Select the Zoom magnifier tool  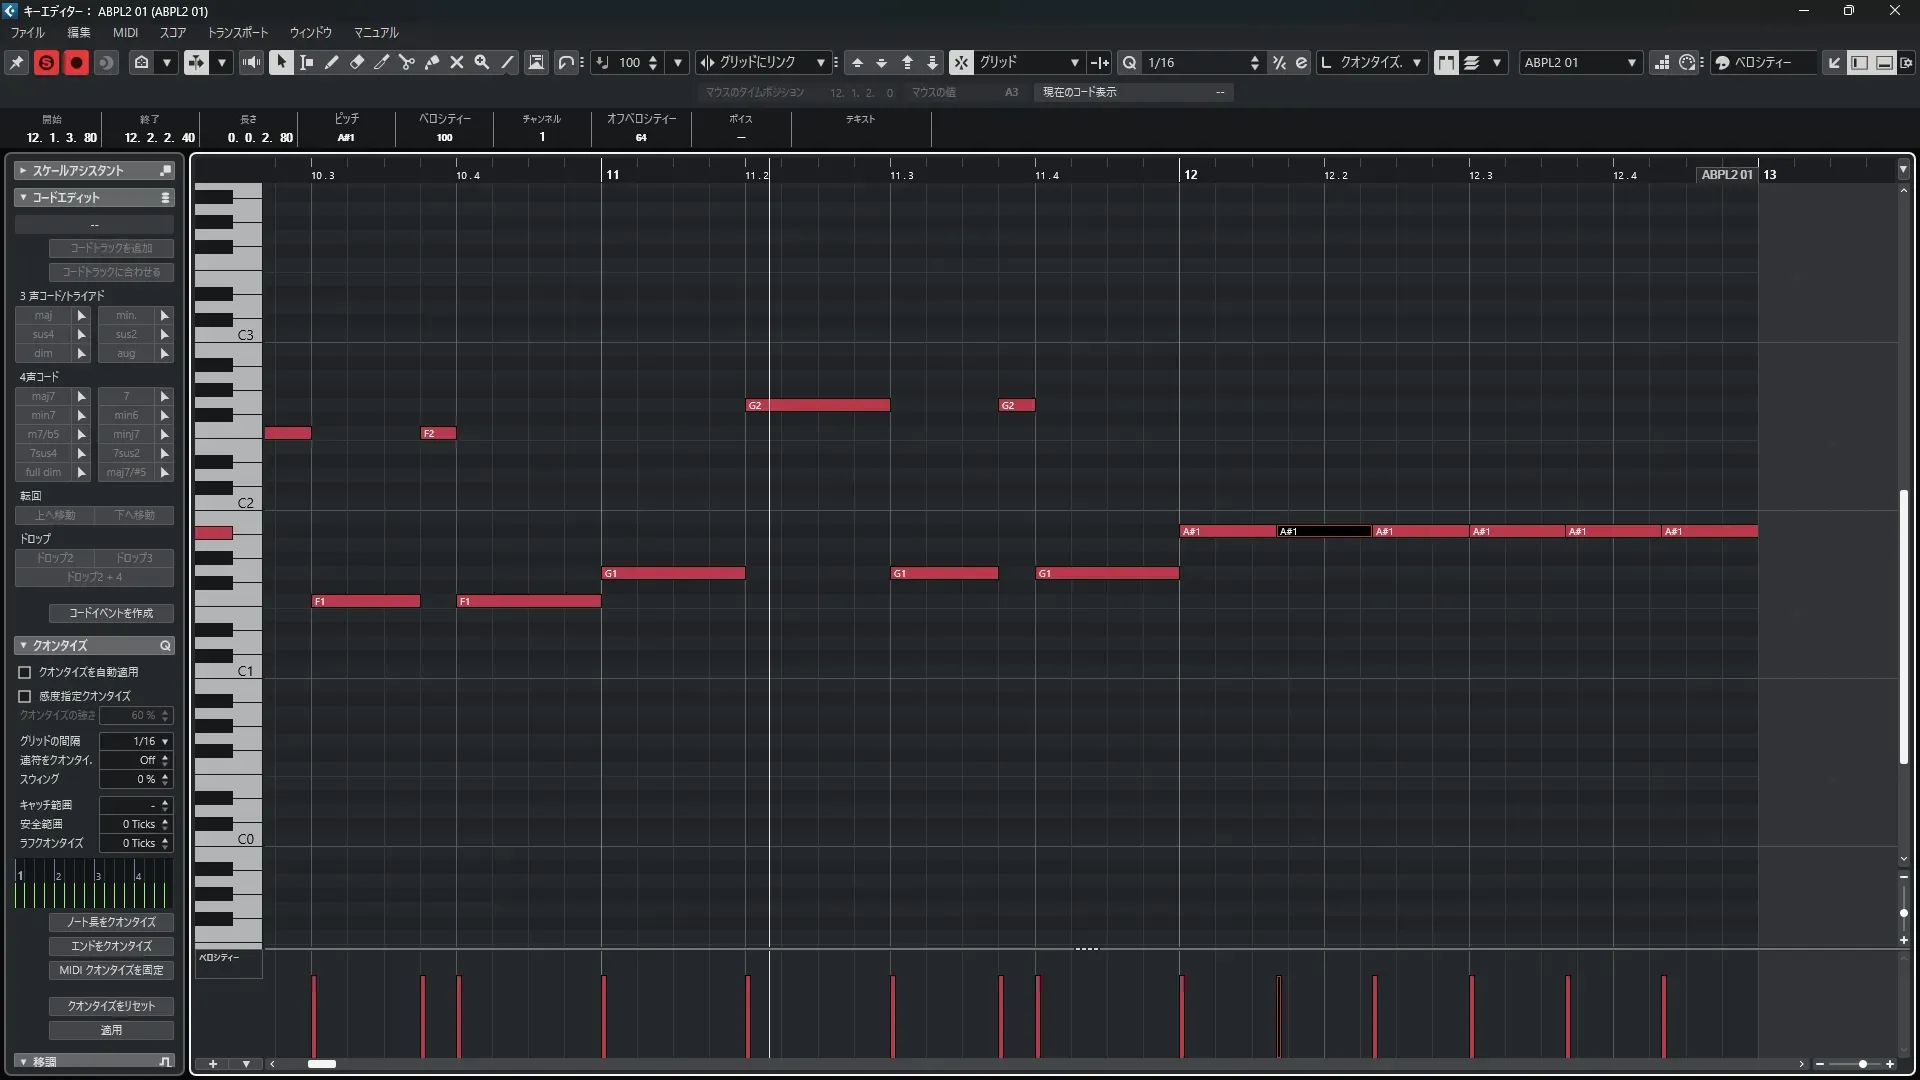pyautogui.click(x=482, y=62)
